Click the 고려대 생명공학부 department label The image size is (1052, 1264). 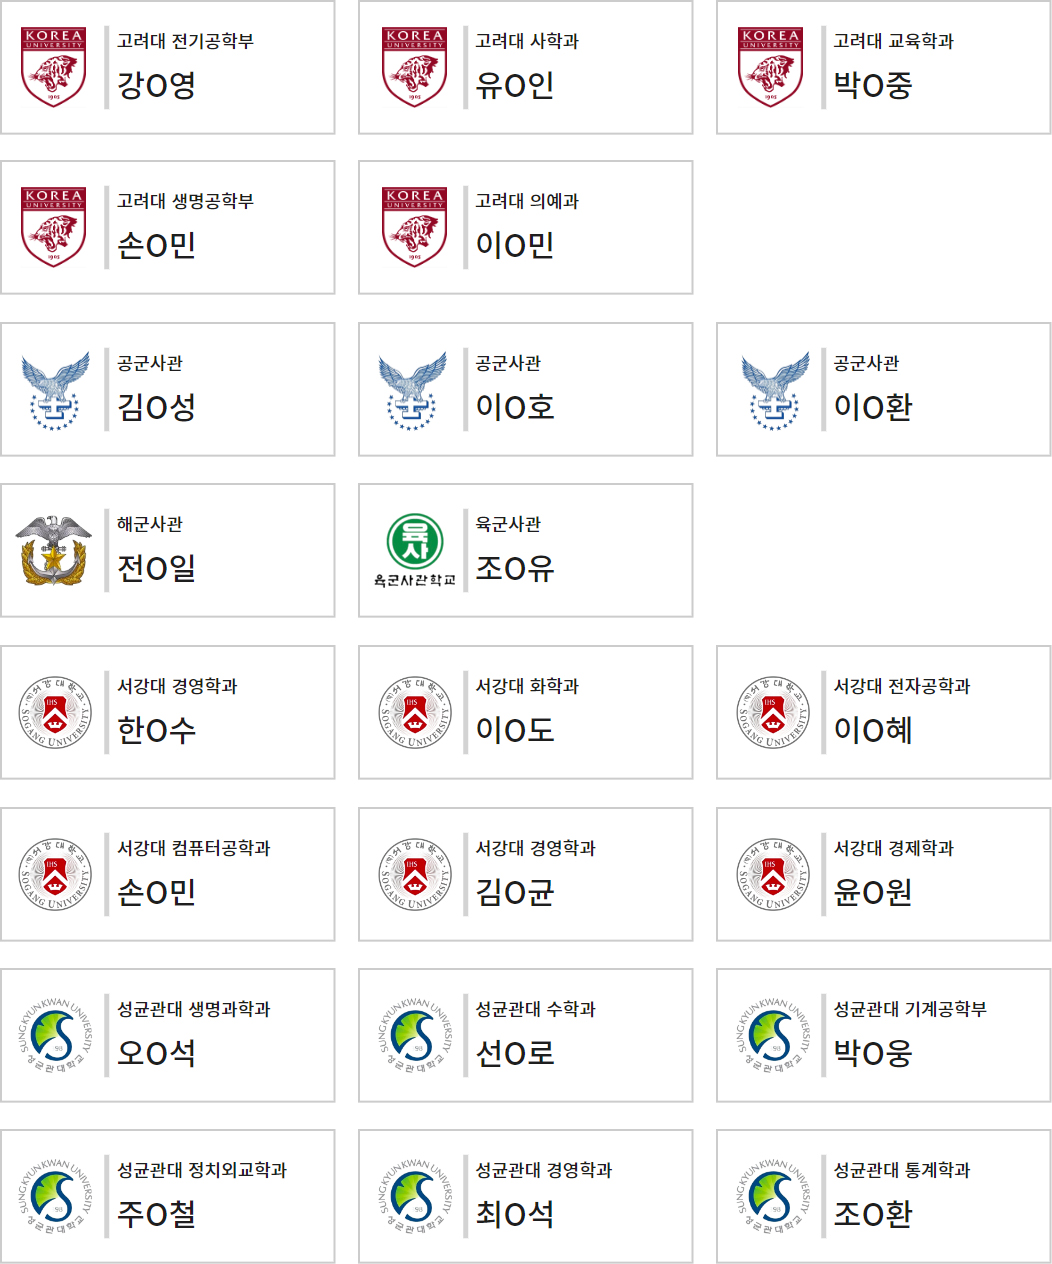pos(185,201)
